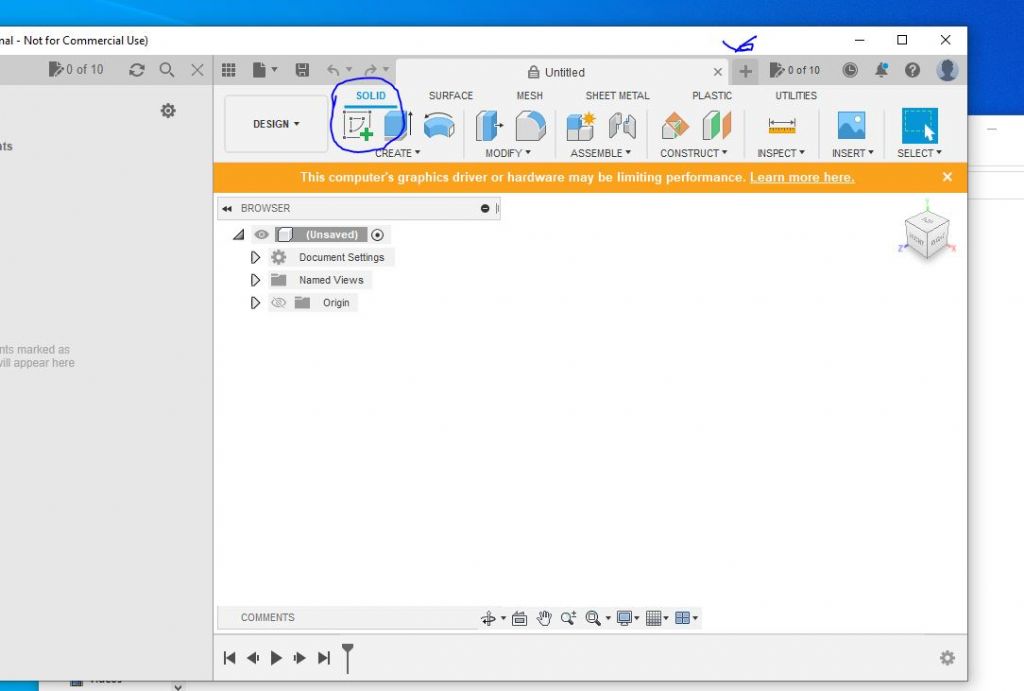Switch to the PLASTIC tab
Screen dimensions: 1024x691
[x=712, y=95]
